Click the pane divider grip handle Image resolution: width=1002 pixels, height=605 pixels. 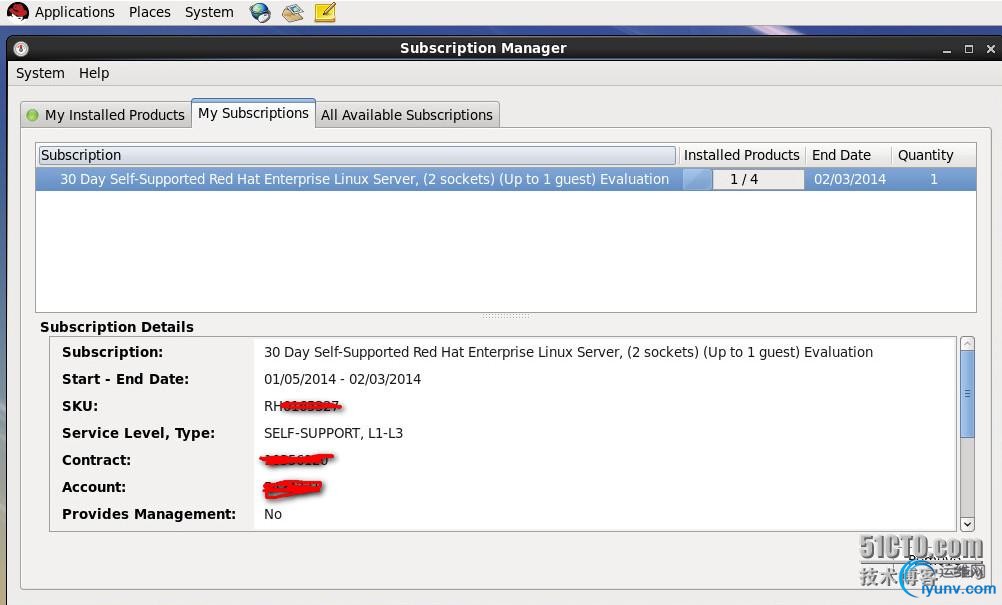point(505,316)
